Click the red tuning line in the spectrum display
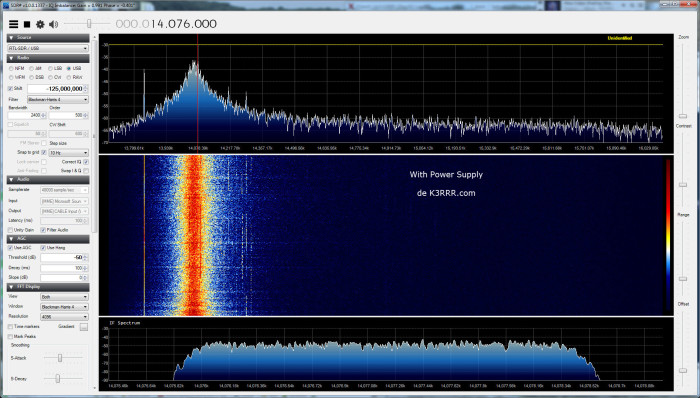Viewport: 700px width, 398px height. (197, 89)
